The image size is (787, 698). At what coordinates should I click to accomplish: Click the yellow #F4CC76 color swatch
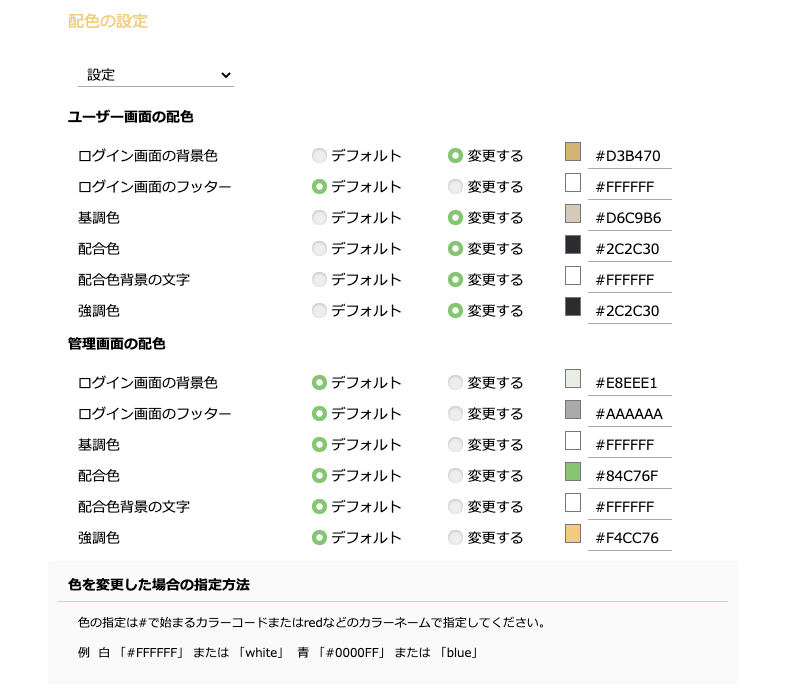tap(573, 533)
